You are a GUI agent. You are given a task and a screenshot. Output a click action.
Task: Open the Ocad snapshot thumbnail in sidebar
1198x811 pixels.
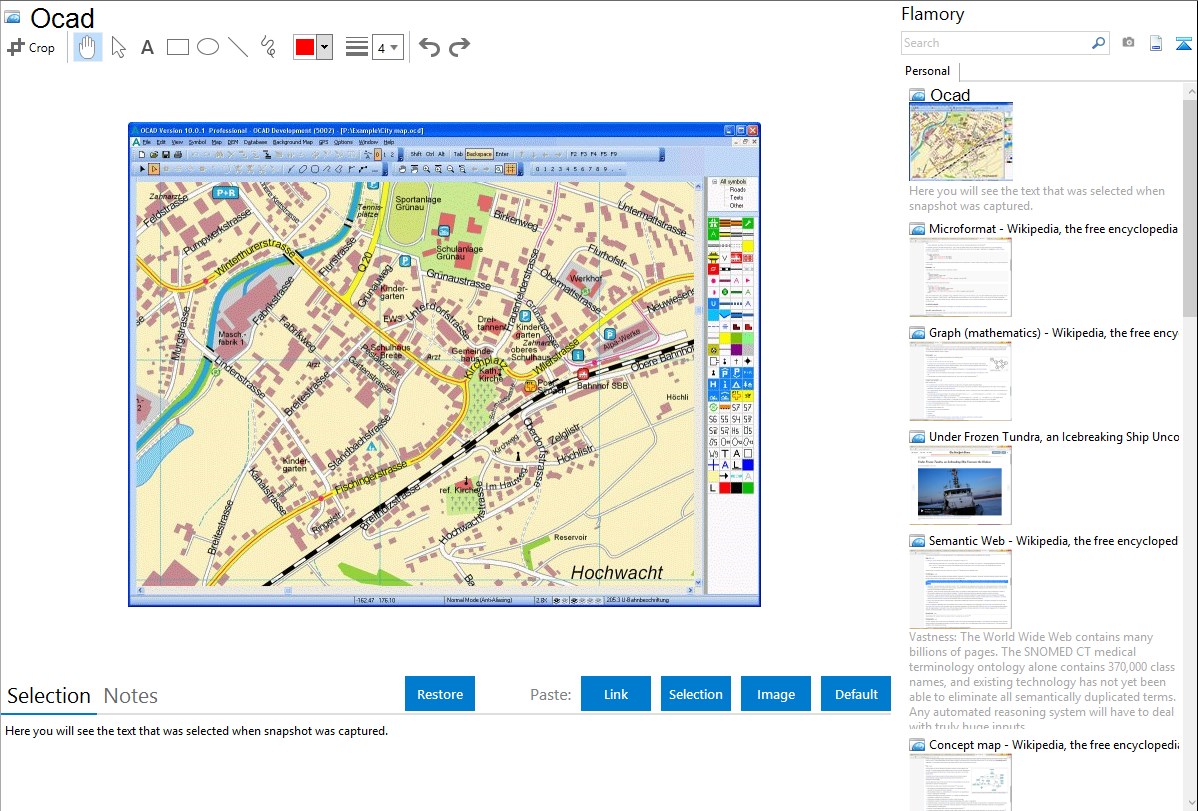tap(961, 142)
